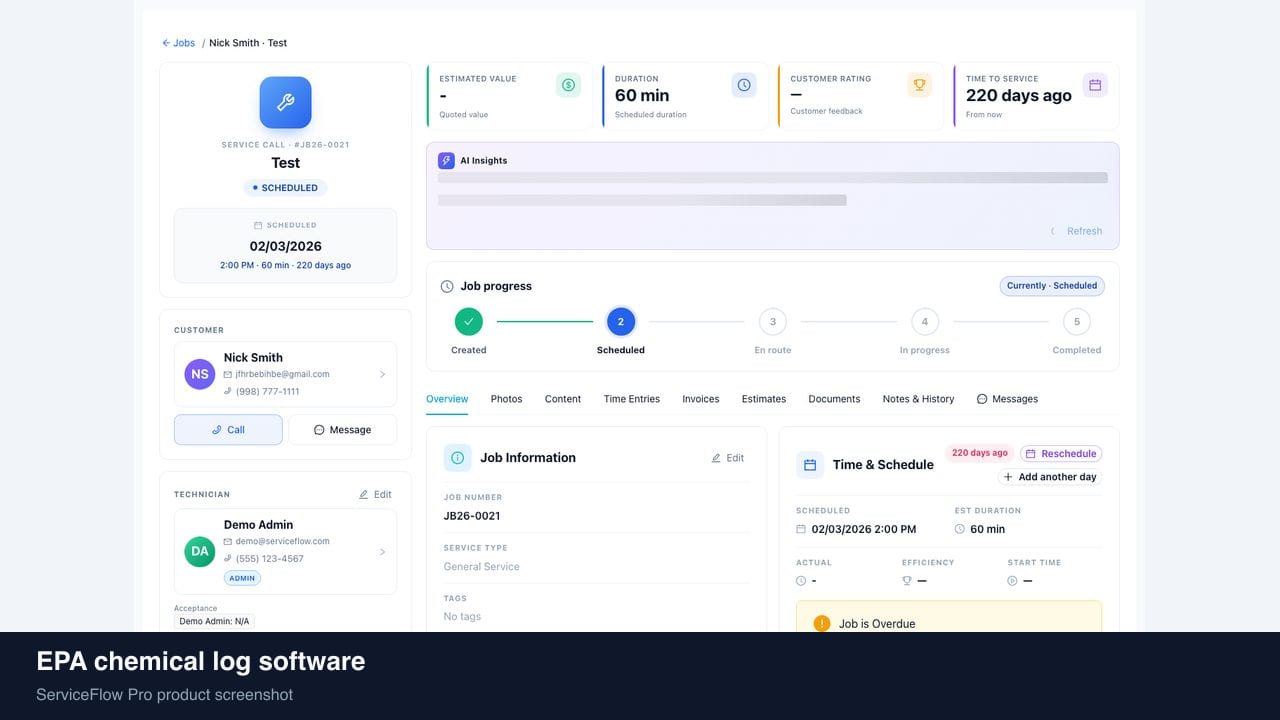
Task: Click the blue wrench service call icon
Action: (x=285, y=102)
